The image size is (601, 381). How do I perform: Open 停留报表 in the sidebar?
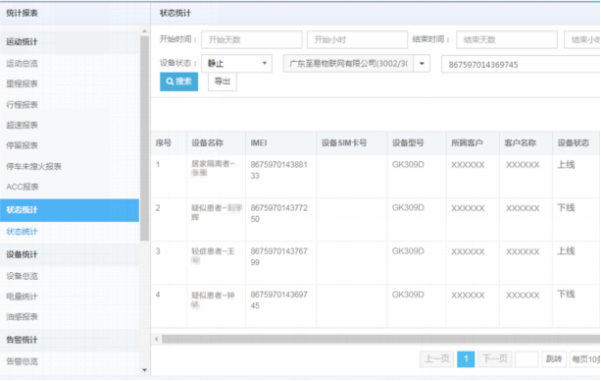click(x=22, y=145)
